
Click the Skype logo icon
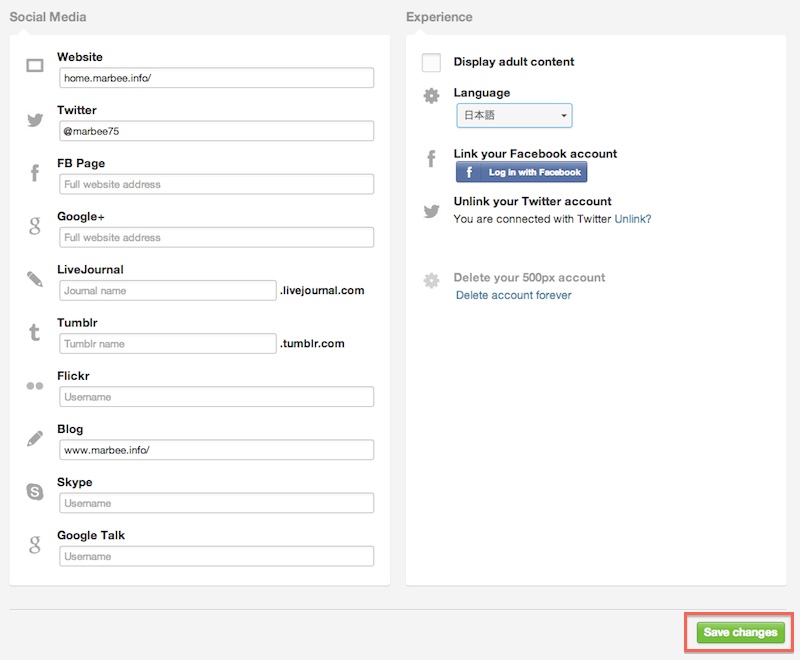click(x=35, y=491)
